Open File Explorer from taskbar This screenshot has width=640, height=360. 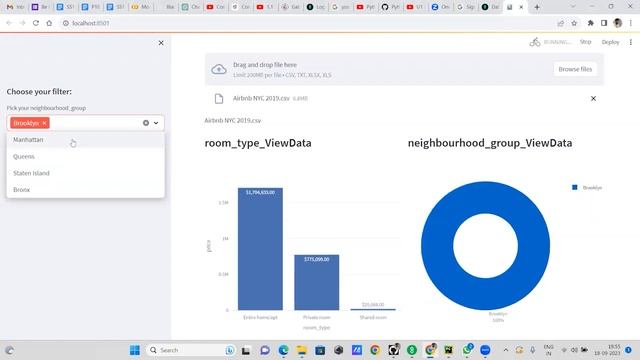pos(302,350)
